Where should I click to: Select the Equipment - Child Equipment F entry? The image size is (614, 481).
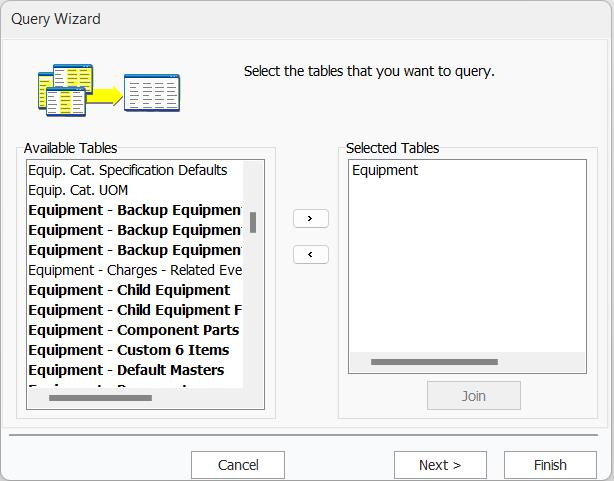[x=135, y=310]
